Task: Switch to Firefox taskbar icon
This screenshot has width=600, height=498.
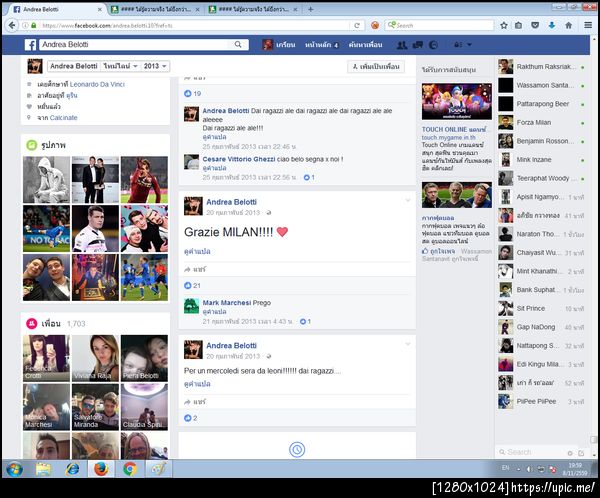Action: 101,469
